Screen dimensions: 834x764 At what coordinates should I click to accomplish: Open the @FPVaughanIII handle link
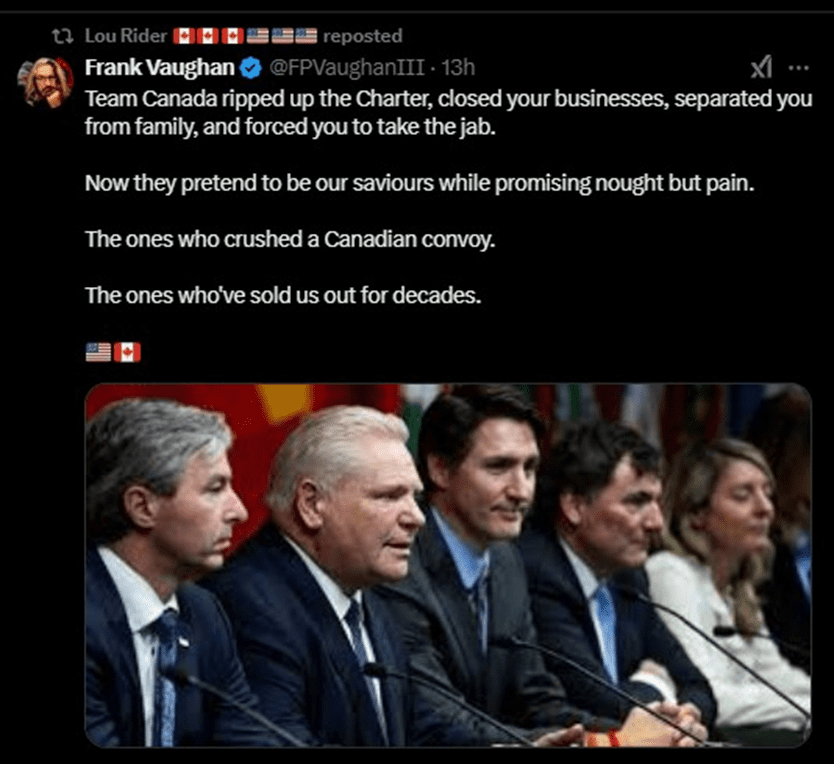tap(347, 68)
